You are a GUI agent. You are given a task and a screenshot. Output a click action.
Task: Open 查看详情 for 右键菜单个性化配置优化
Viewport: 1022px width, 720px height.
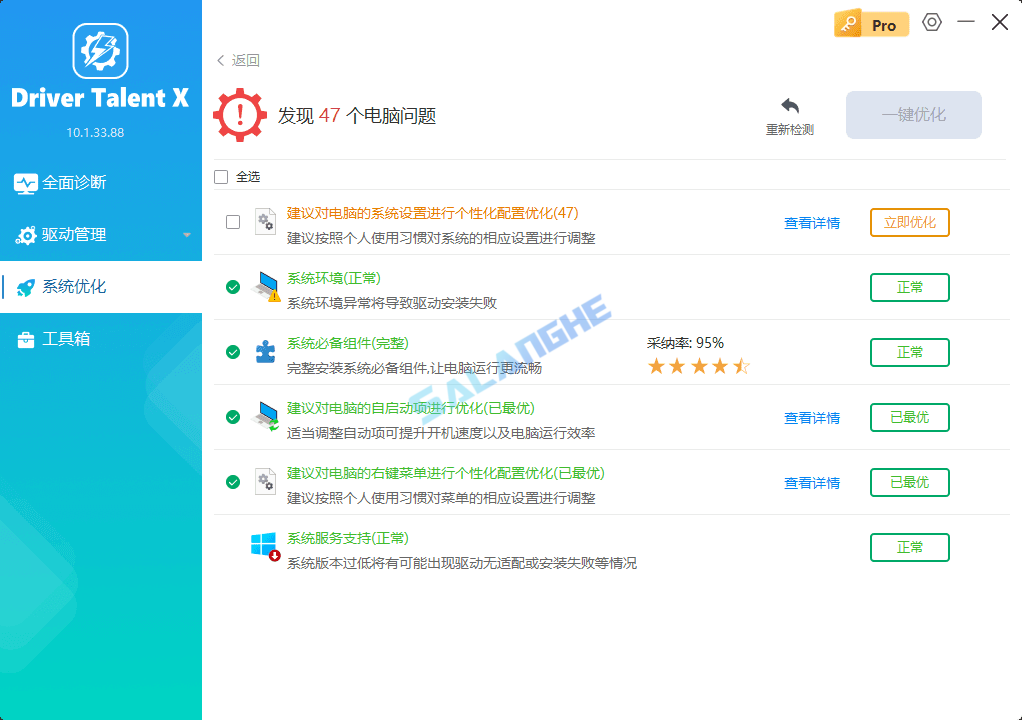click(x=812, y=483)
